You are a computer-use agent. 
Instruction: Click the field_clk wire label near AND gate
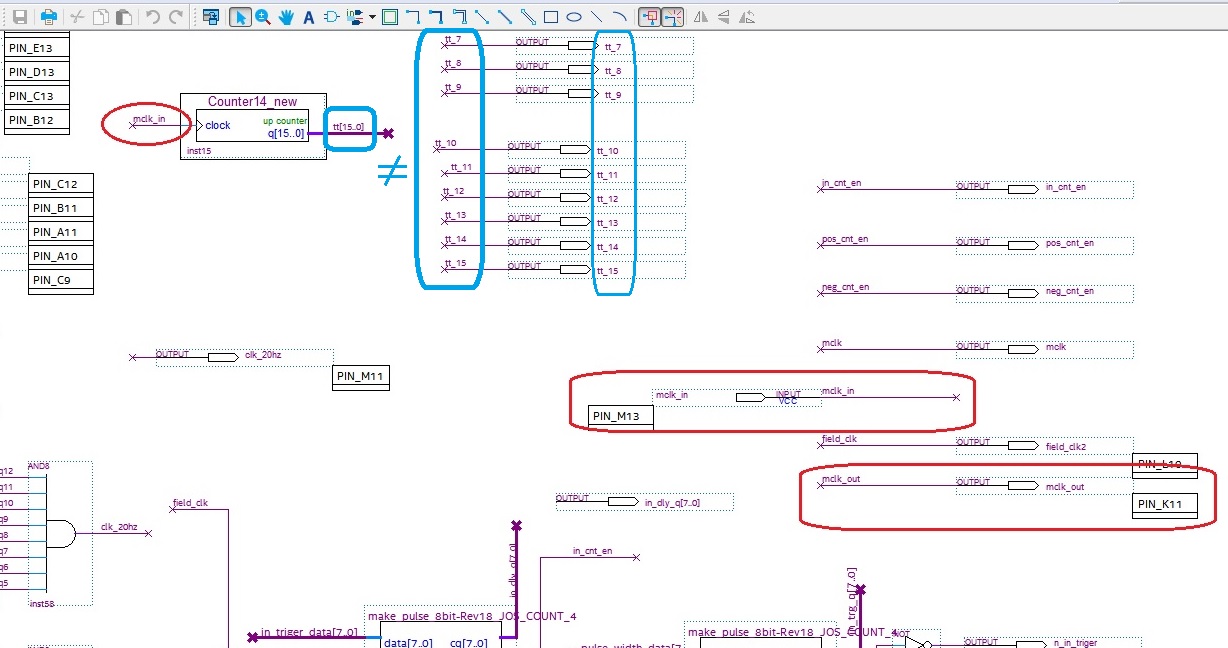190,503
